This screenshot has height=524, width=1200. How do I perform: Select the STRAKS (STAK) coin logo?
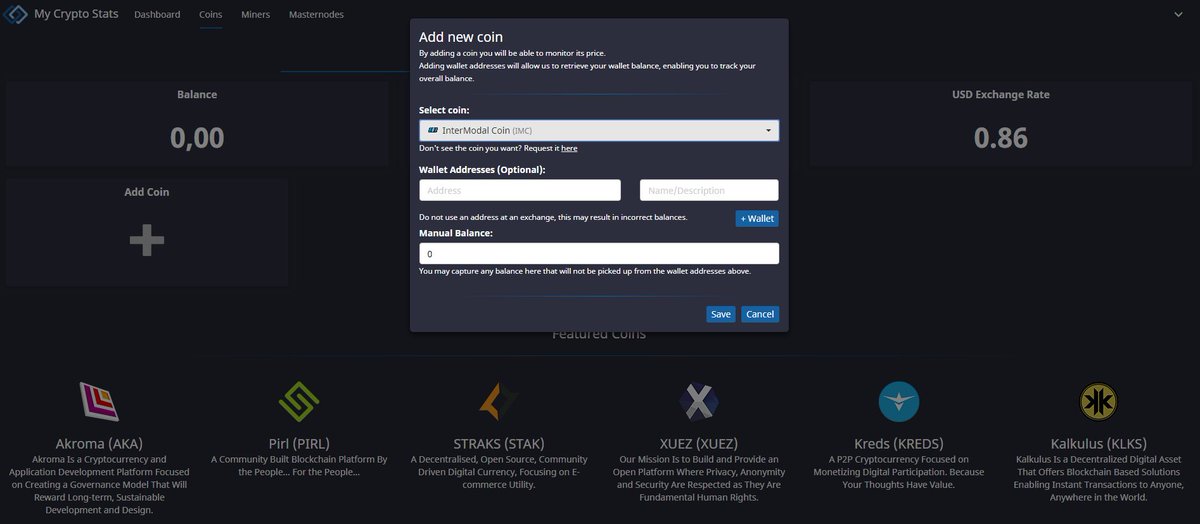tap(499, 402)
